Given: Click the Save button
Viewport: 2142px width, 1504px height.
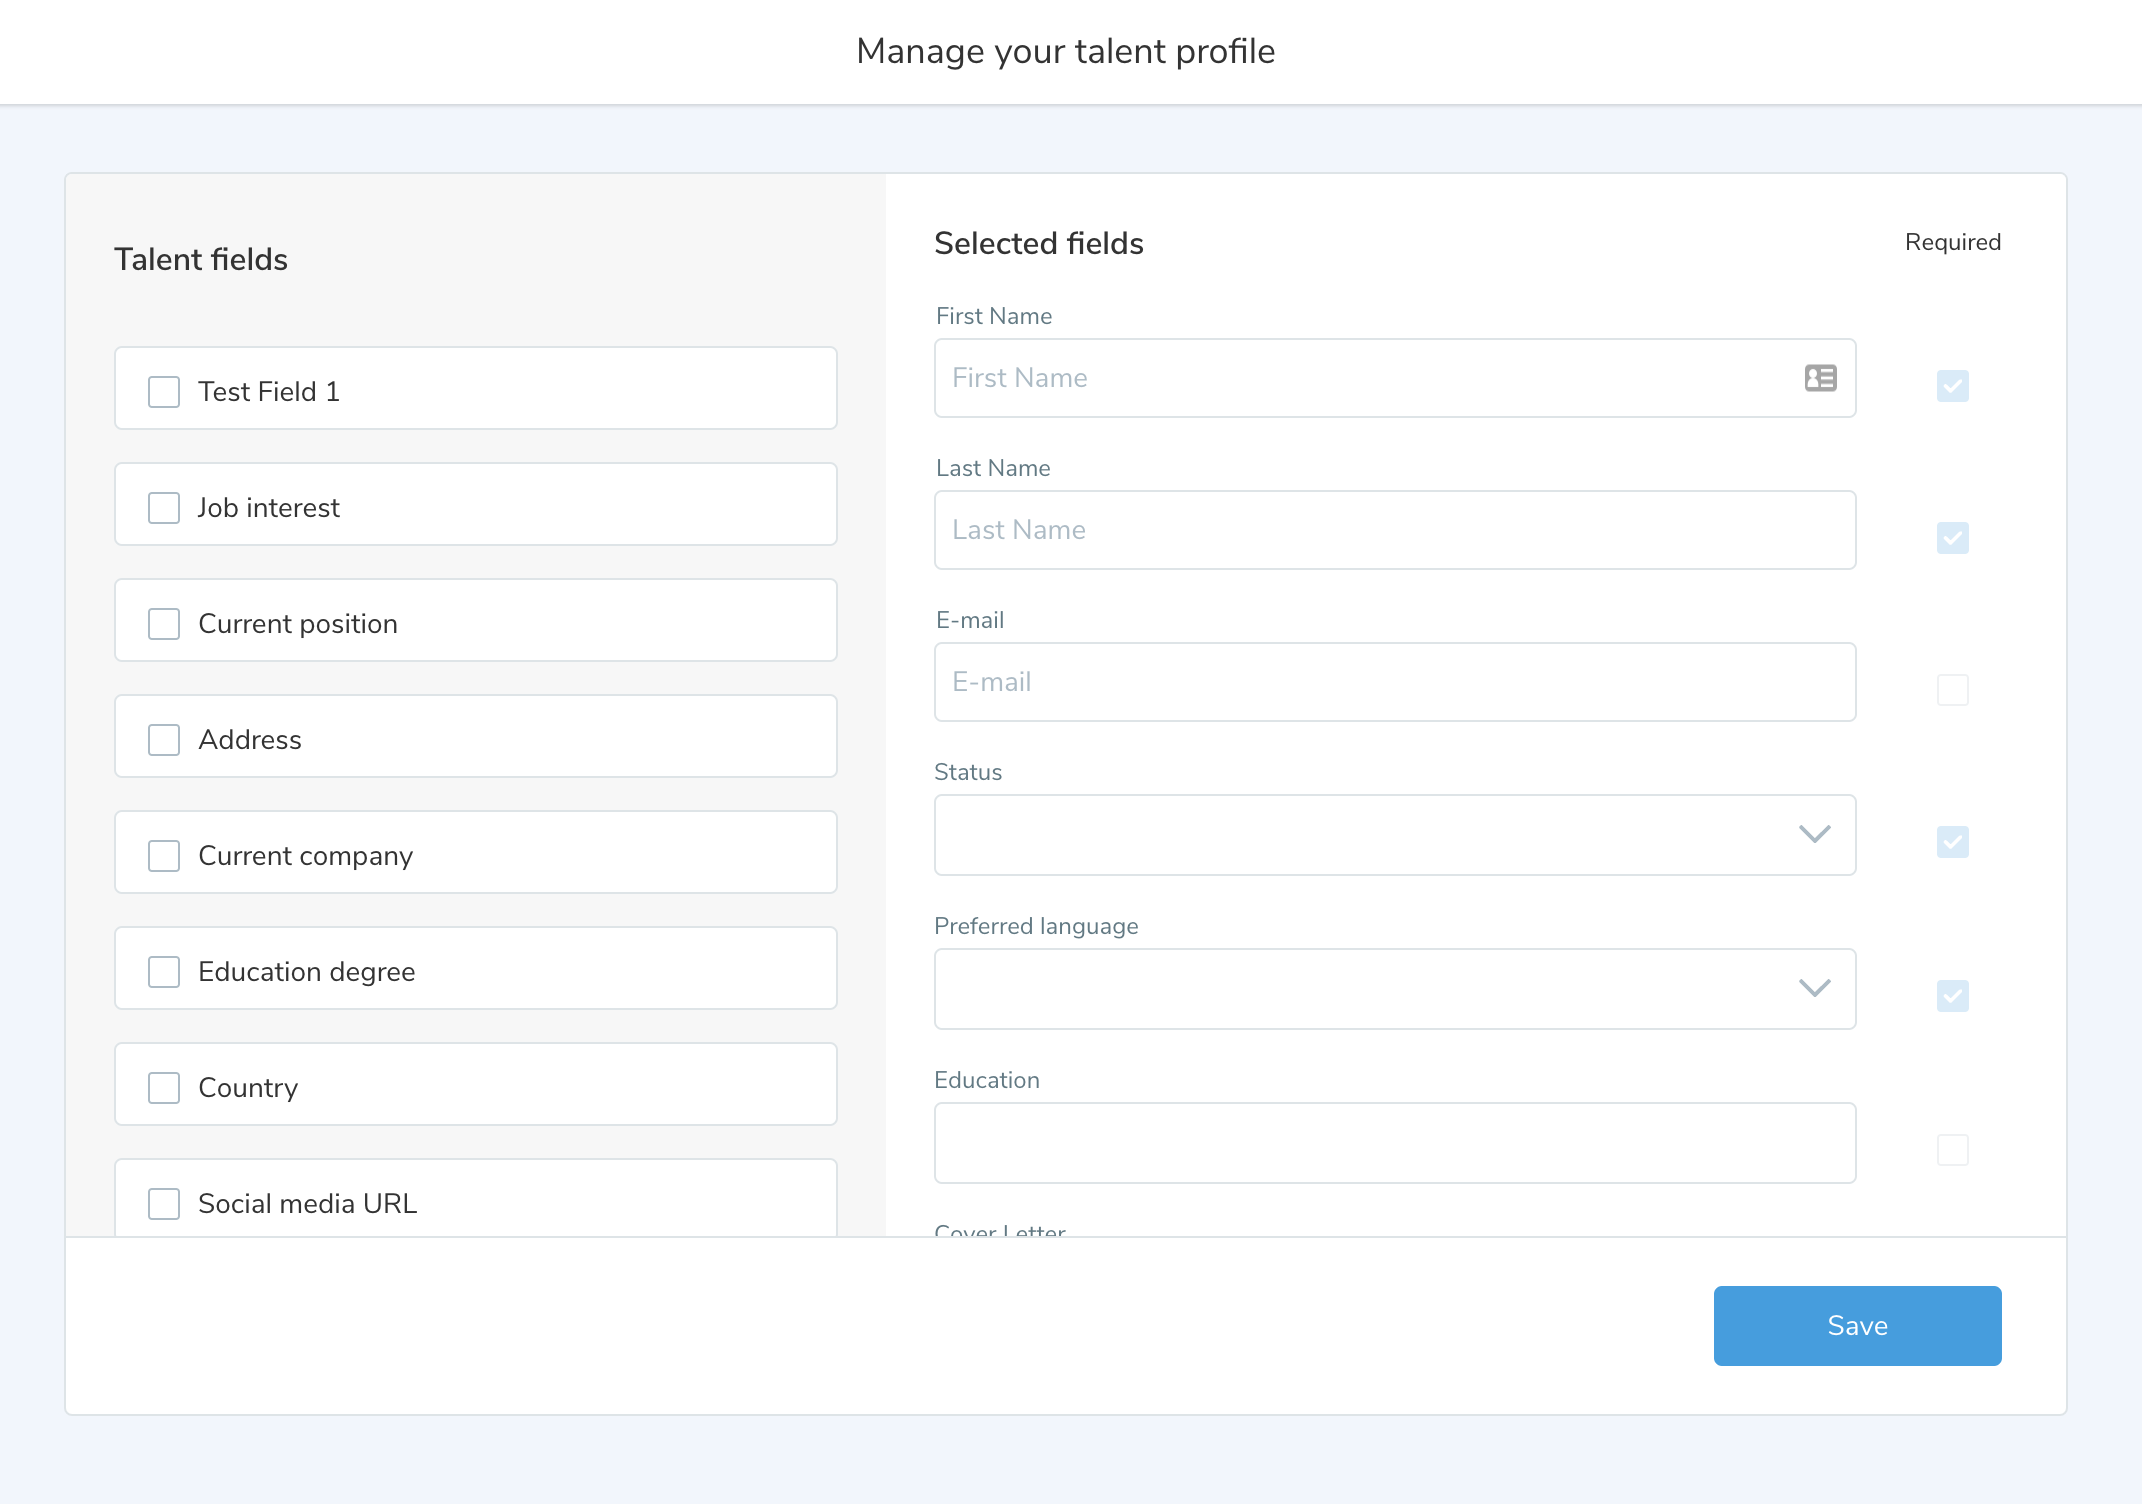Looking at the screenshot, I should coord(1857,1326).
